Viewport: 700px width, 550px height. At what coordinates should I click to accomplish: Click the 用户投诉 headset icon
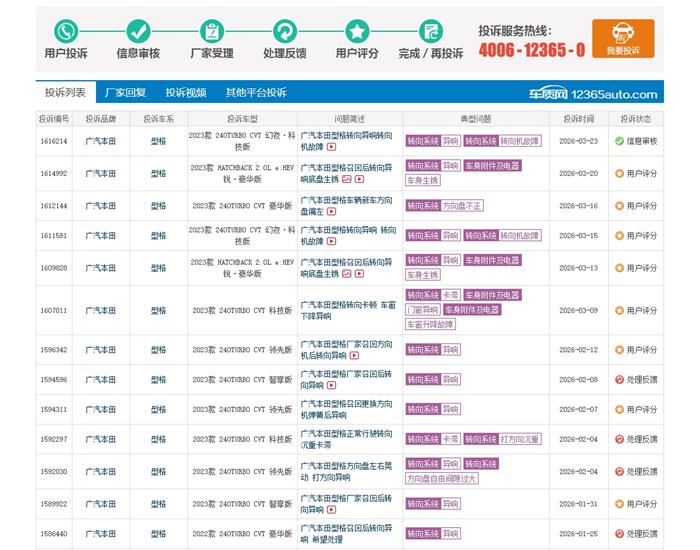66,31
